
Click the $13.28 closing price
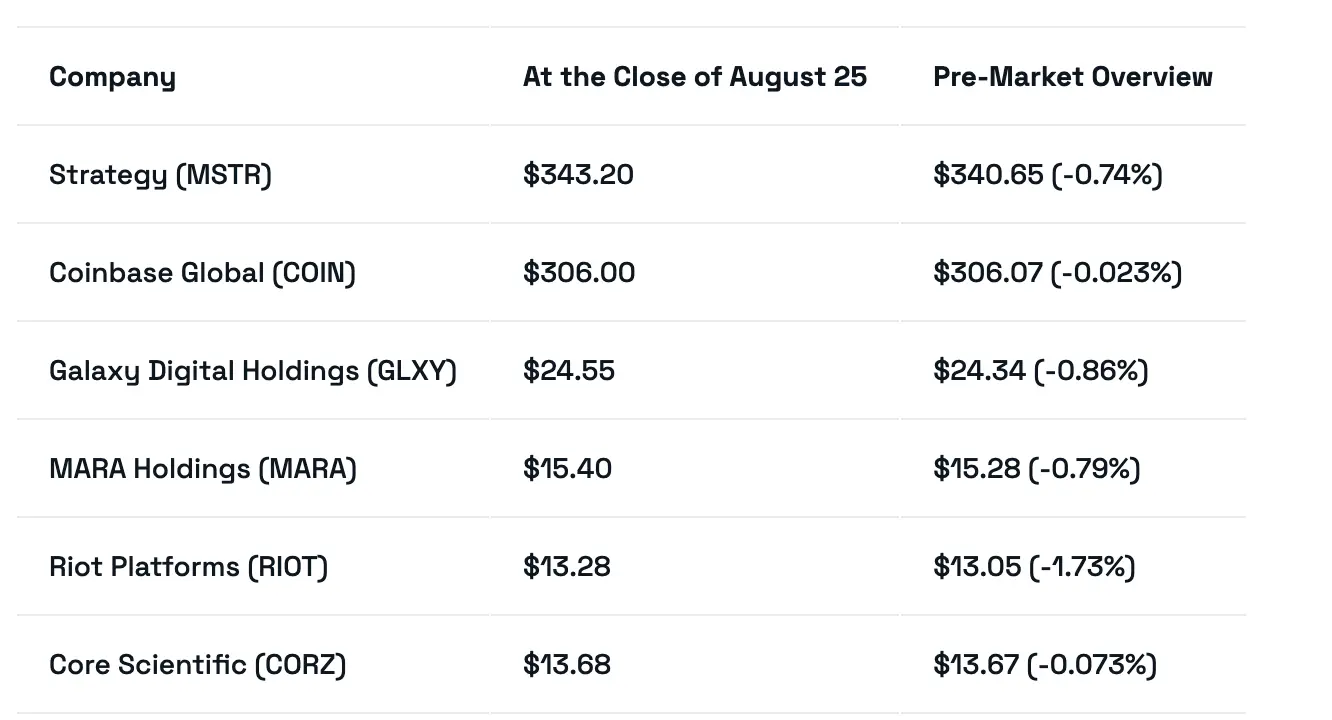[x=566, y=567]
